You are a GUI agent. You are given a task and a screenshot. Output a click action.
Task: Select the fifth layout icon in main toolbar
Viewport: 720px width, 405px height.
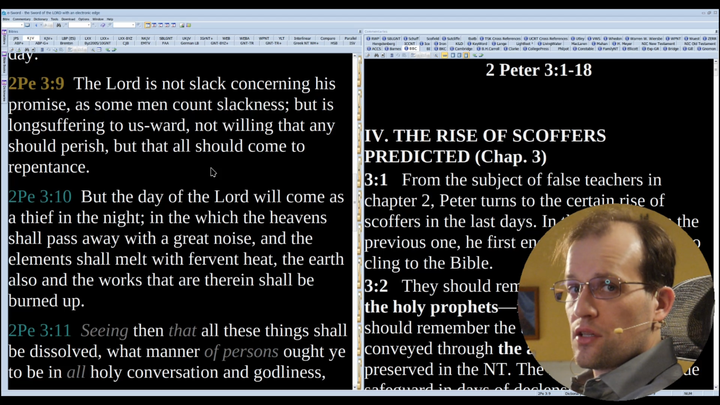pyautogui.click(x=173, y=25)
